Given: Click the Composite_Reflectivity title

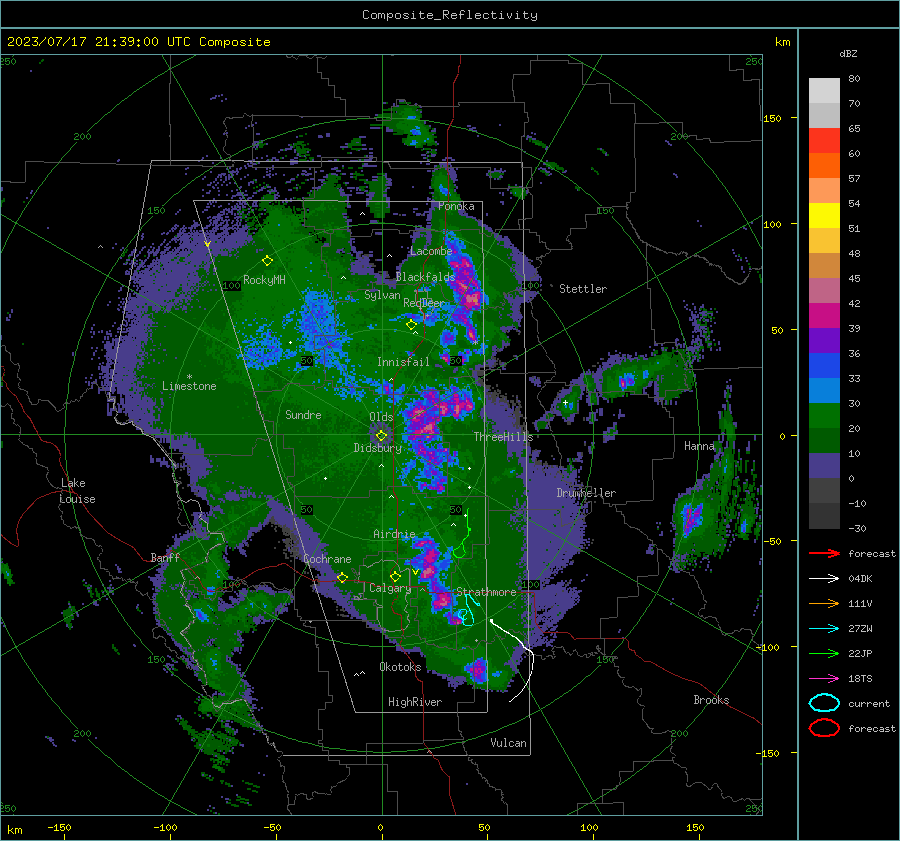Looking at the screenshot, I should tap(449, 15).
